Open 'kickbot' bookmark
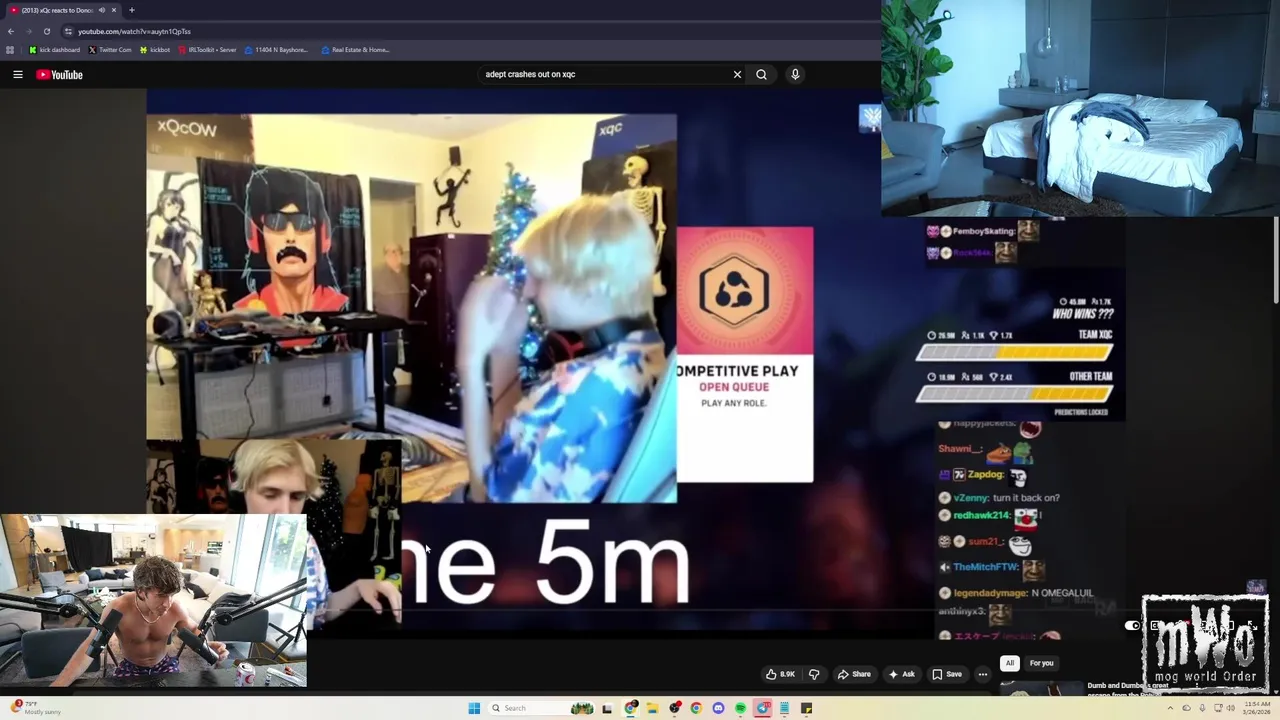Screen dimensions: 1280x720 pos(155,50)
